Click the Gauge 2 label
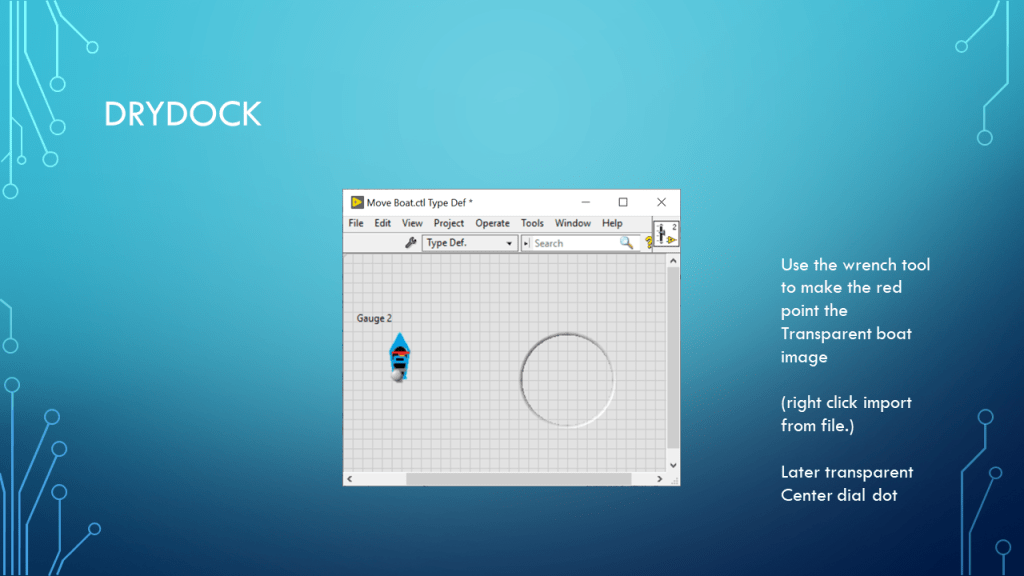The image size is (1024, 576). [374, 318]
